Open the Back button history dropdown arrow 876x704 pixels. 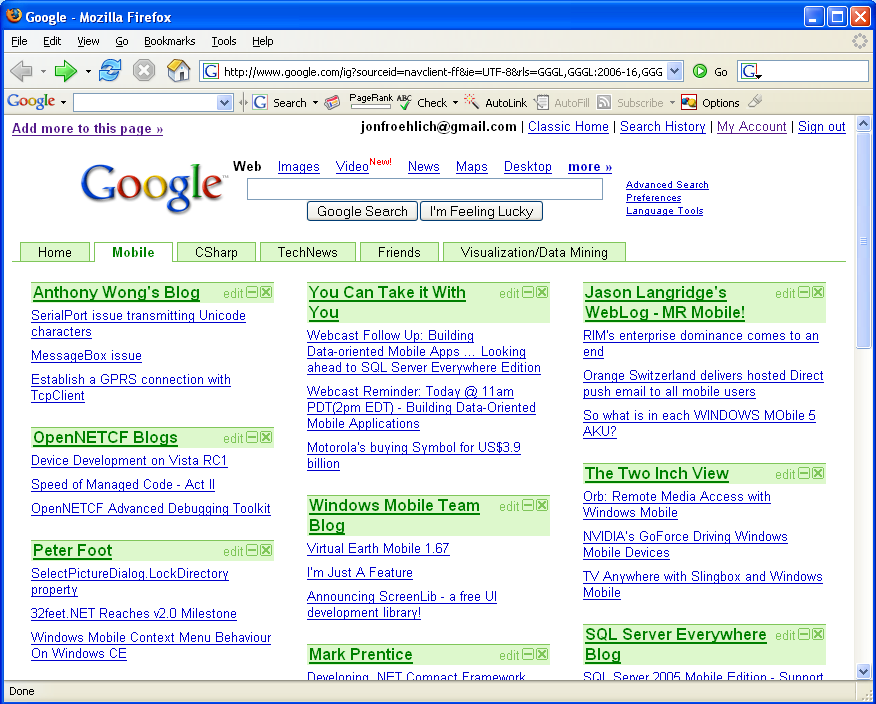click(43, 72)
